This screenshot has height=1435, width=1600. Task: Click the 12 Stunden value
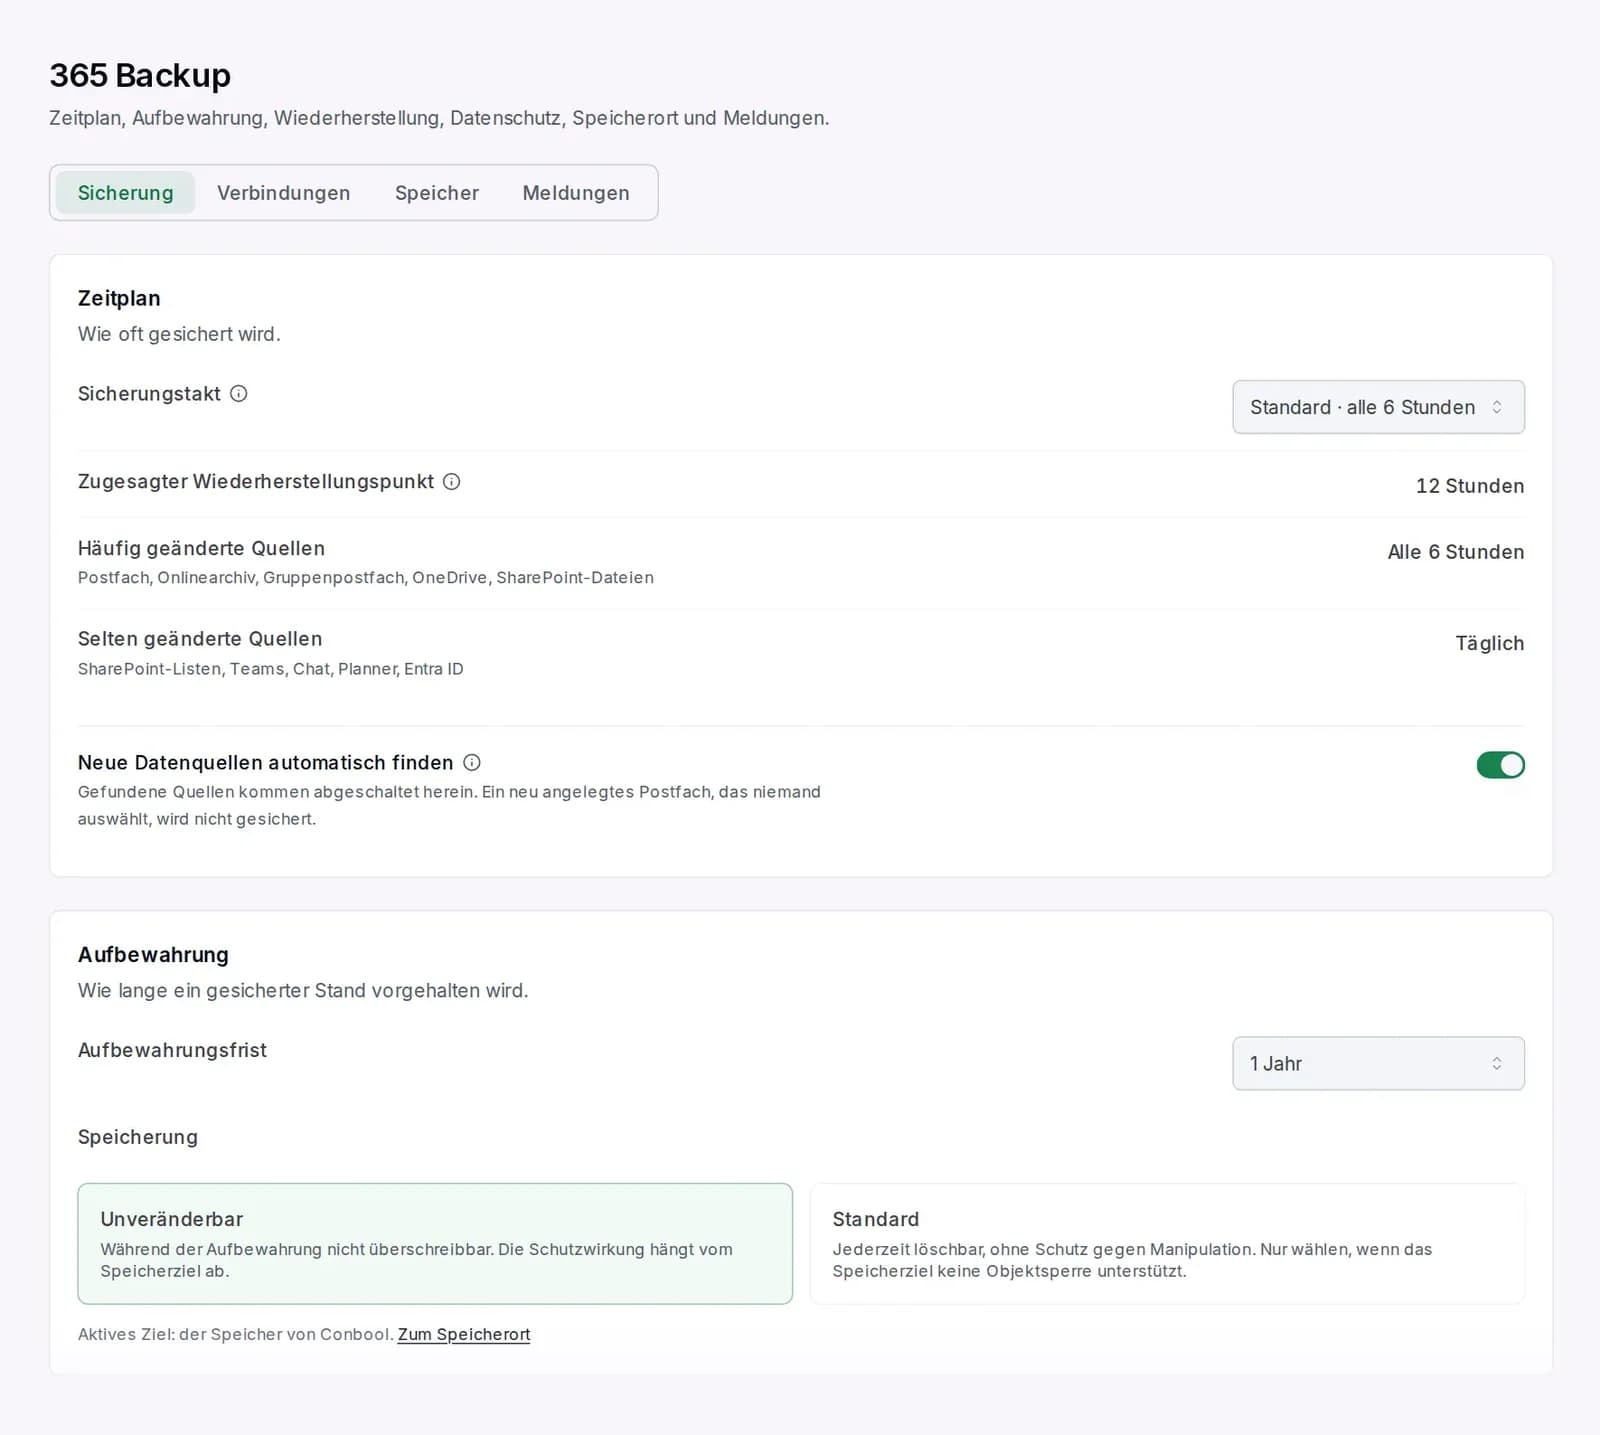(1470, 486)
